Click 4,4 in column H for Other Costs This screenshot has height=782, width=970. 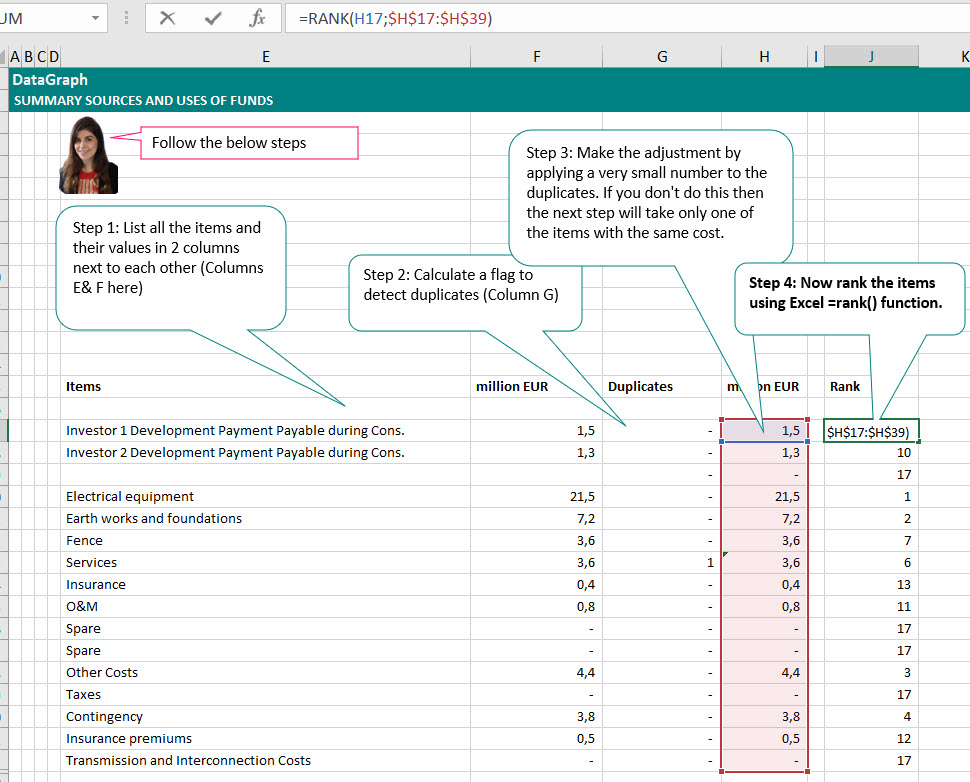765,672
